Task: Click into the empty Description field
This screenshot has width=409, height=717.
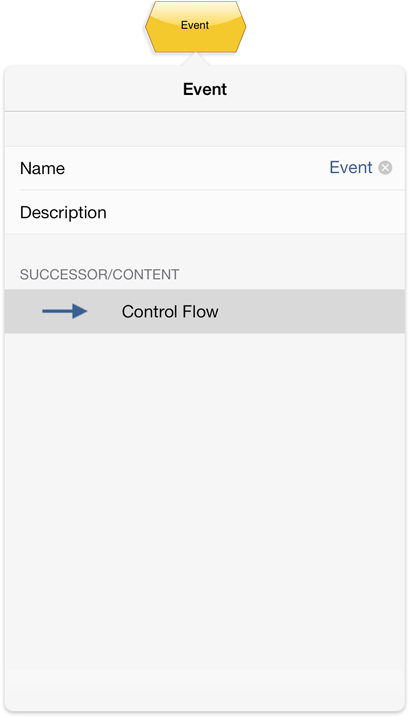Action: pyautogui.click(x=254, y=213)
